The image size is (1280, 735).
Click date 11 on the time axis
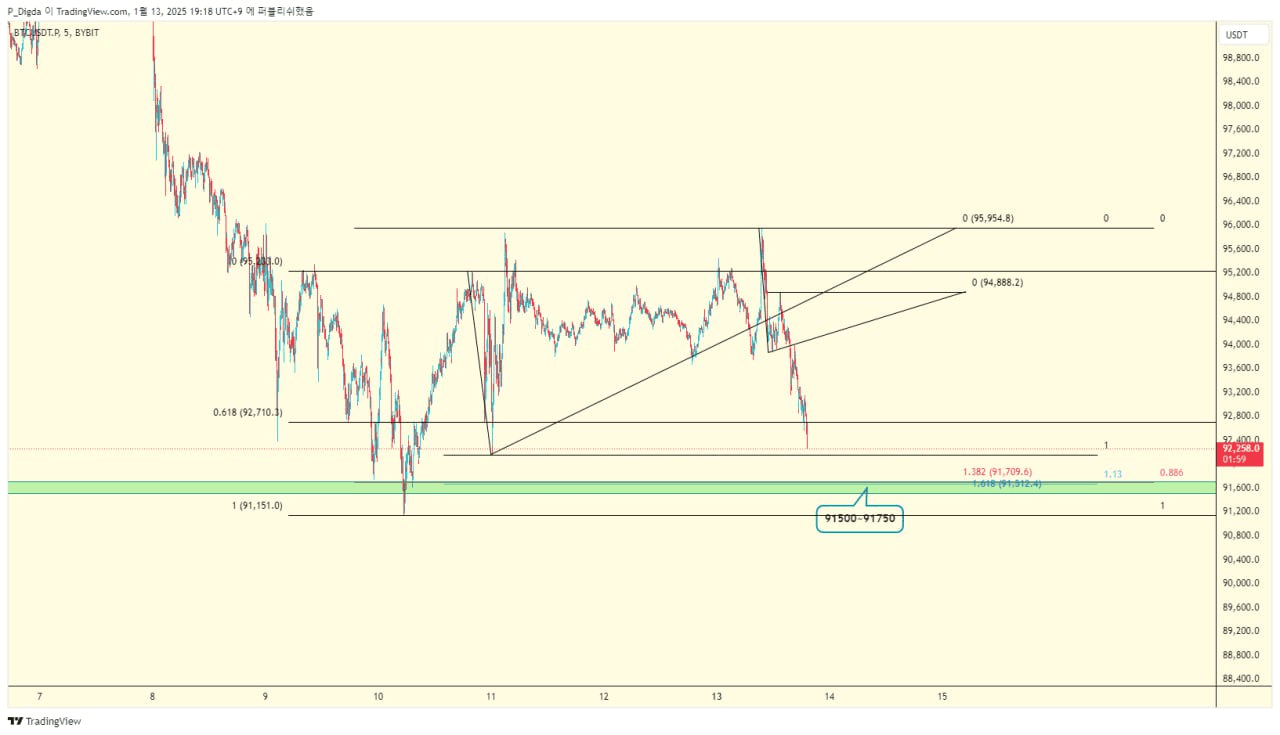coord(491,695)
